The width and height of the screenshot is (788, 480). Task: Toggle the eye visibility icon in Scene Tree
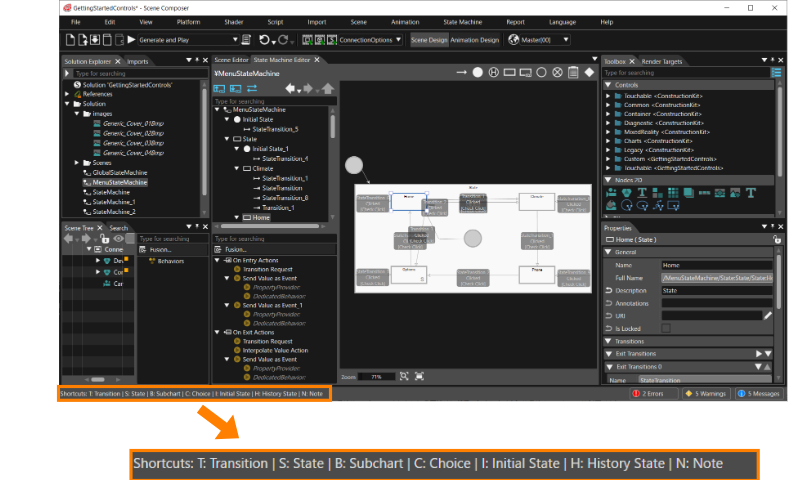point(119,238)
